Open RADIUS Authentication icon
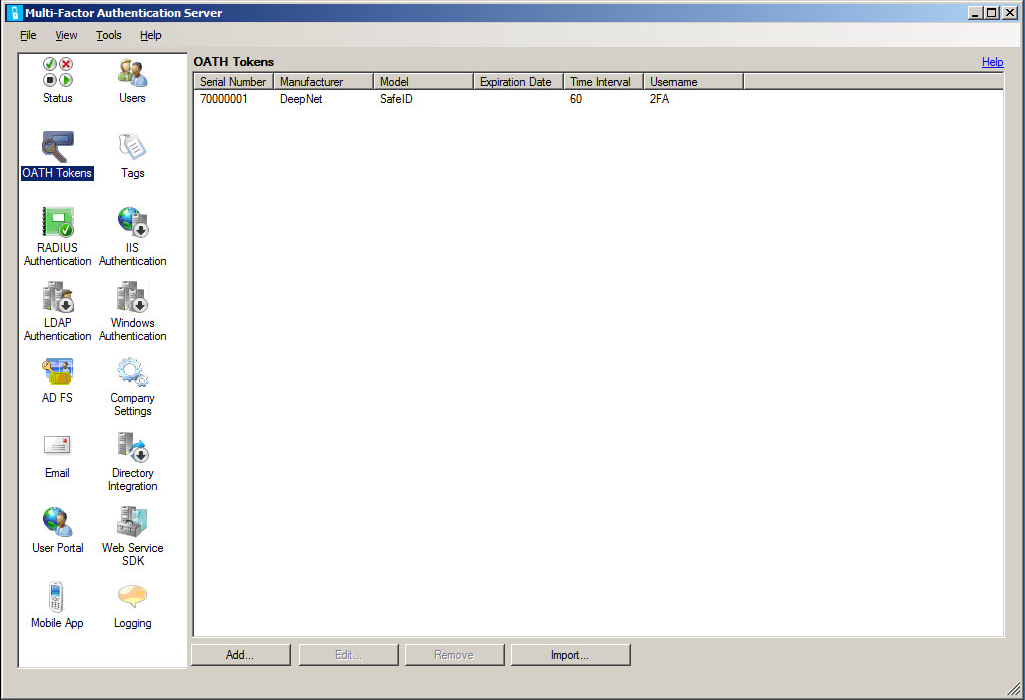Image resolution: width=1025 pixels, height=700 pixels. click(x=58, y=222)
